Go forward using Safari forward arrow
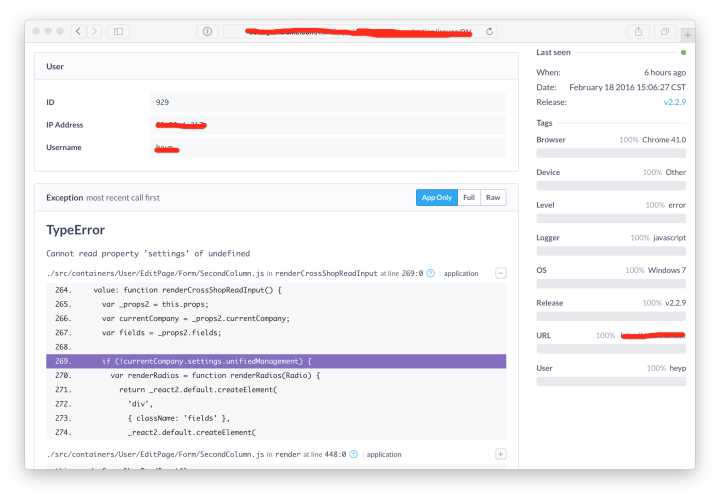 94,31
